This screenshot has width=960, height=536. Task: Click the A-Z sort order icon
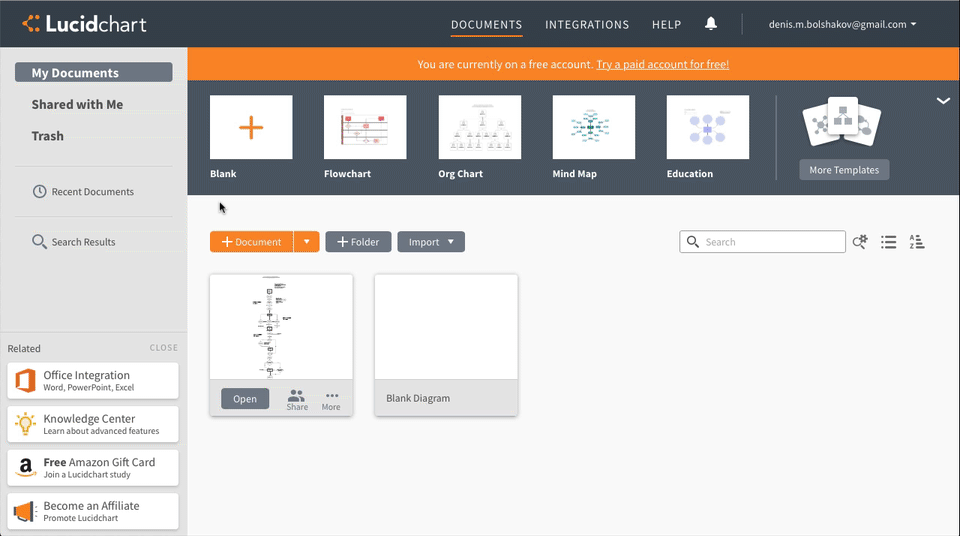(917, 242)
